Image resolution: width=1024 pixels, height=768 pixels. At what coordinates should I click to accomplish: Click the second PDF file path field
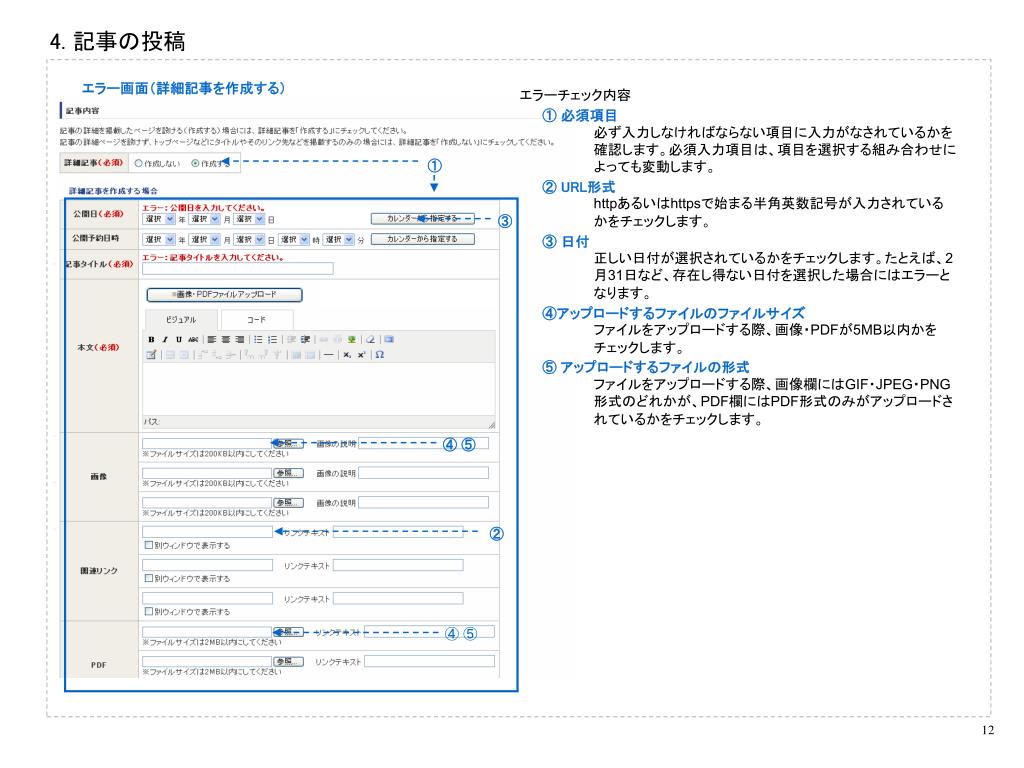coord(207,662)
